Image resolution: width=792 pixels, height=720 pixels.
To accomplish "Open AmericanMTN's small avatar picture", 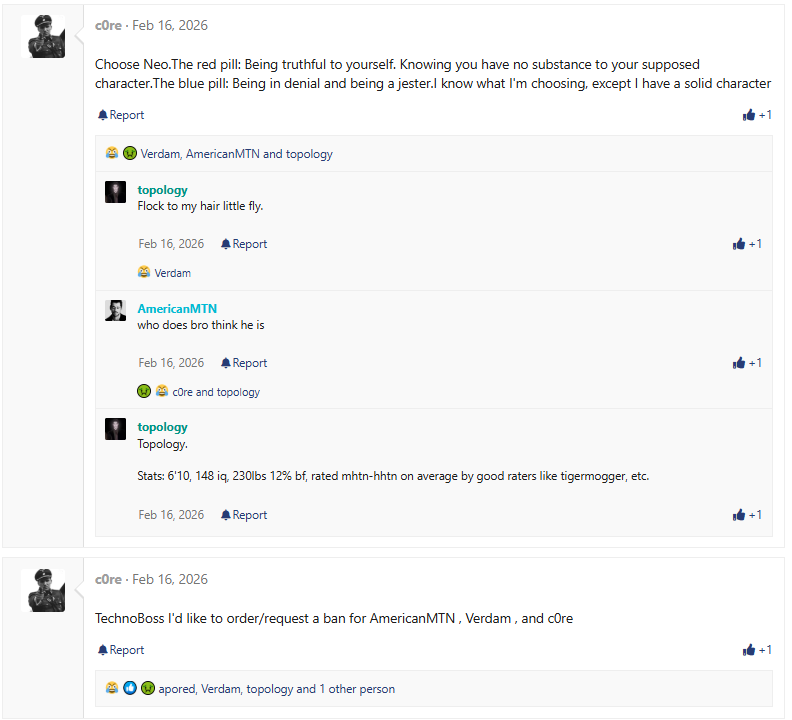I will 115,311.
